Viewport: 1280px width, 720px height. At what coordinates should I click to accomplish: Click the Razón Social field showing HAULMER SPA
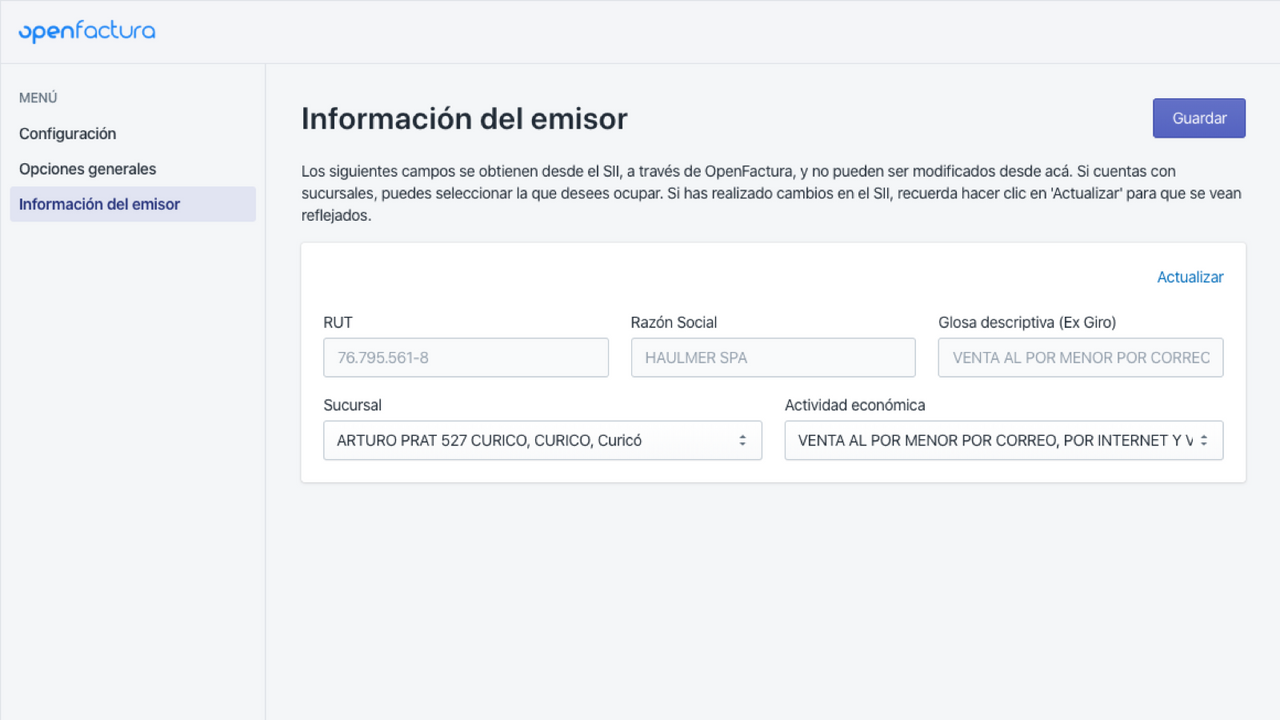[772, 357]
